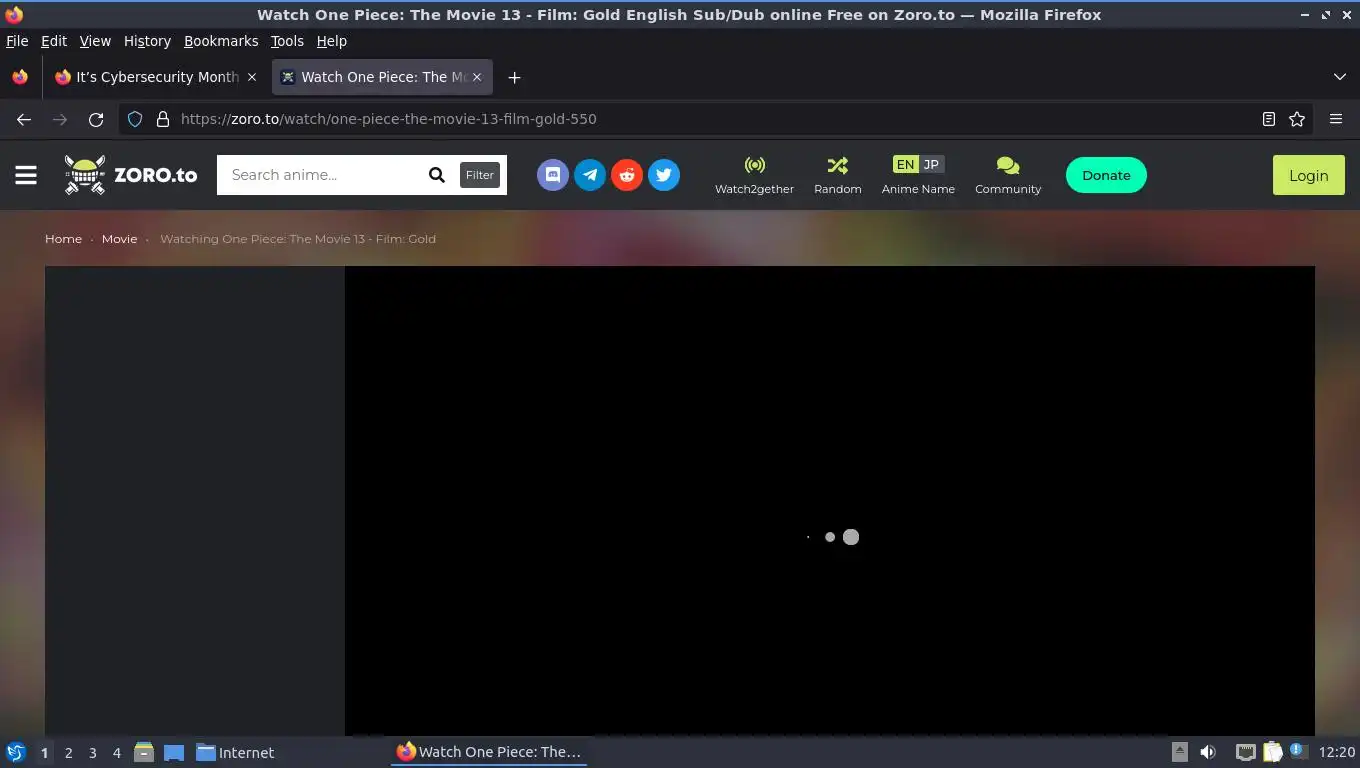Open the Tools menu
This screenshot has height=768, width=1360.
pyautogui.click(x=287, y=41)
